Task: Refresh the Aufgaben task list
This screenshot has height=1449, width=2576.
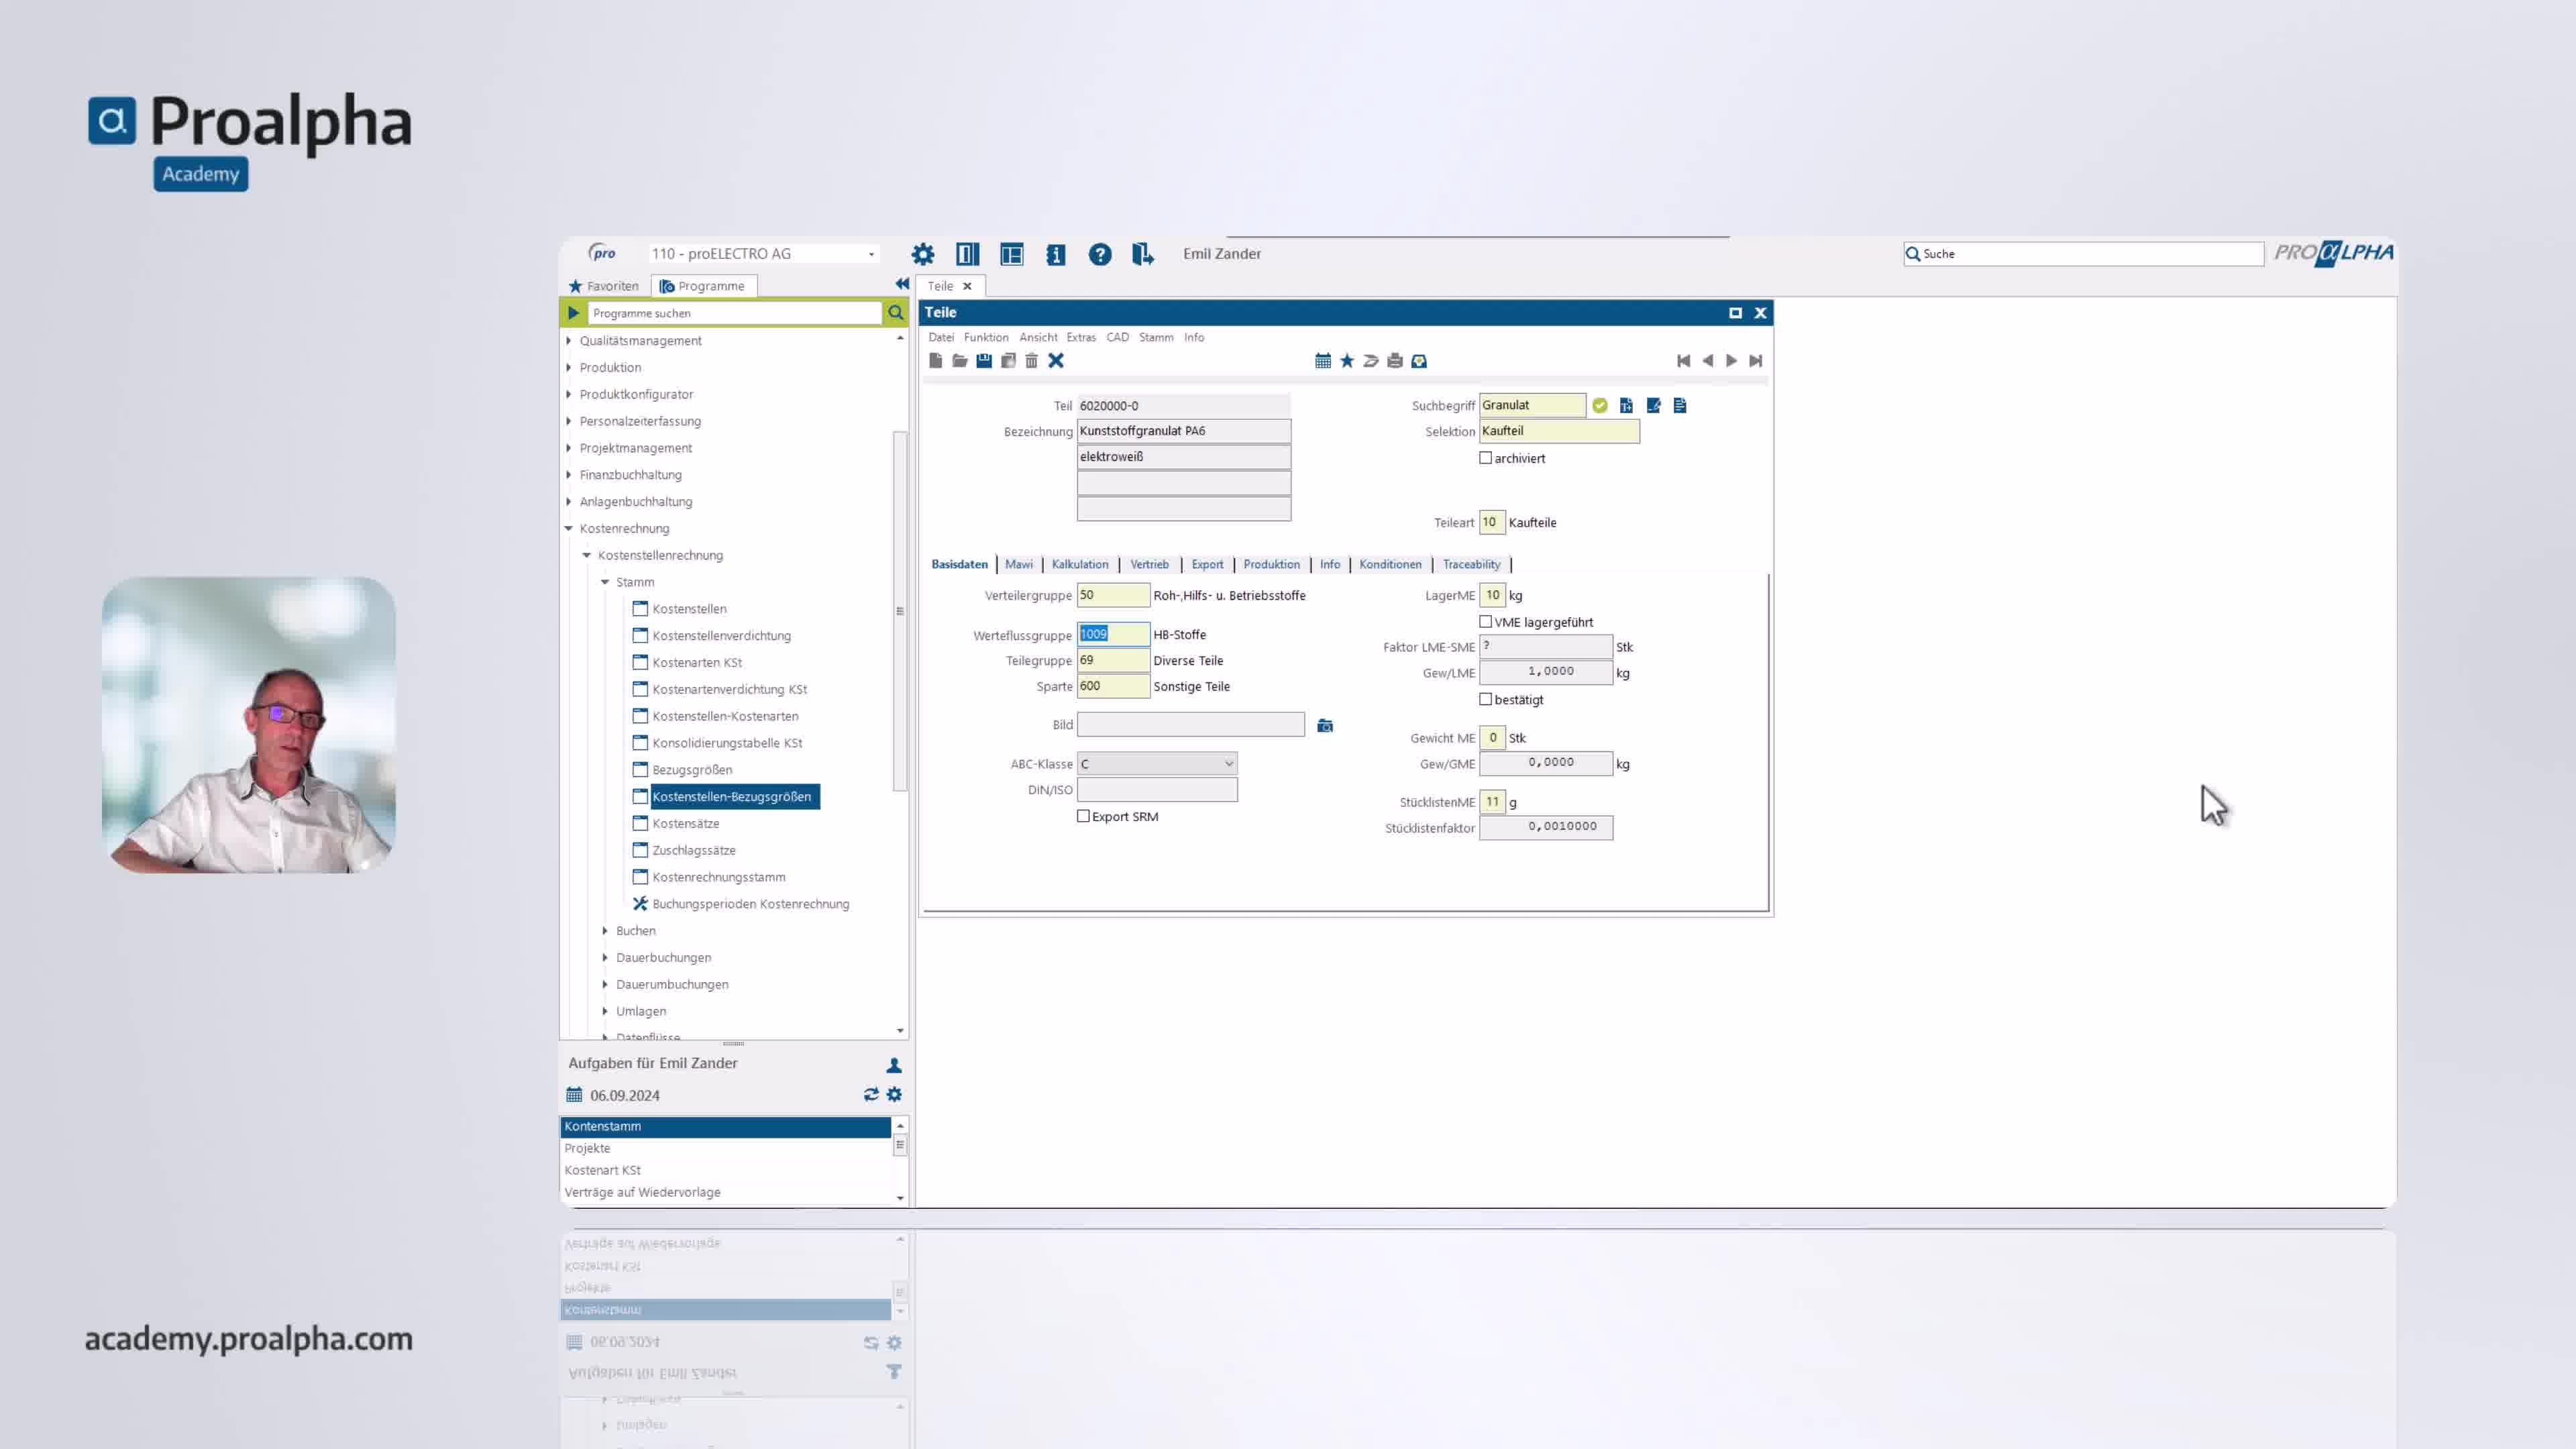Action: (871, 1095)
